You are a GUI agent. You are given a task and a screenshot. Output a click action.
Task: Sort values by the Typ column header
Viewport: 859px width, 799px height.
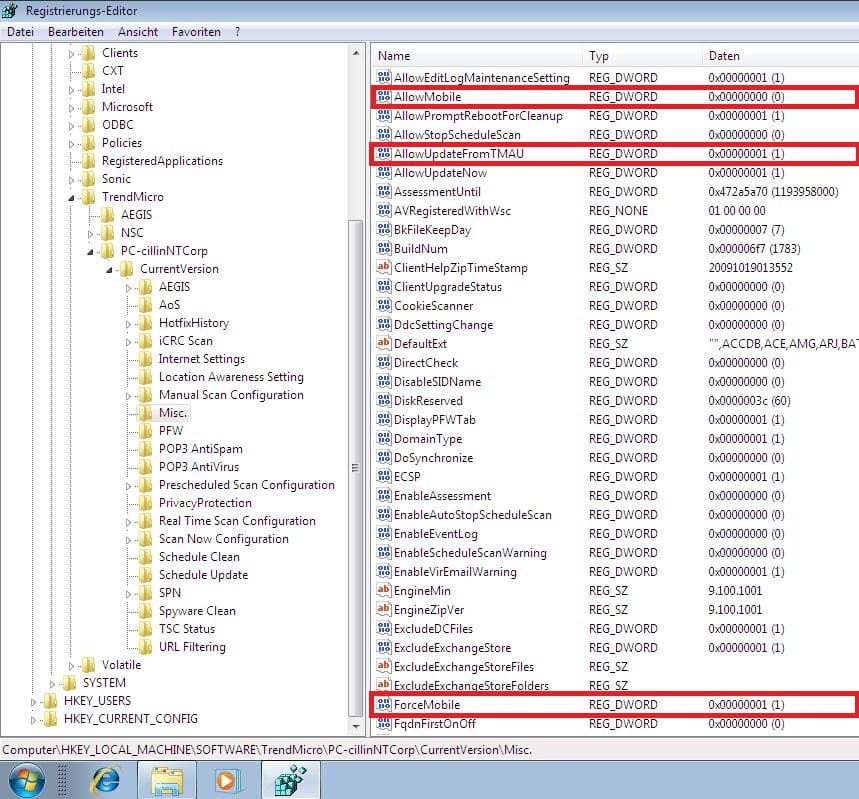point(642,56)
